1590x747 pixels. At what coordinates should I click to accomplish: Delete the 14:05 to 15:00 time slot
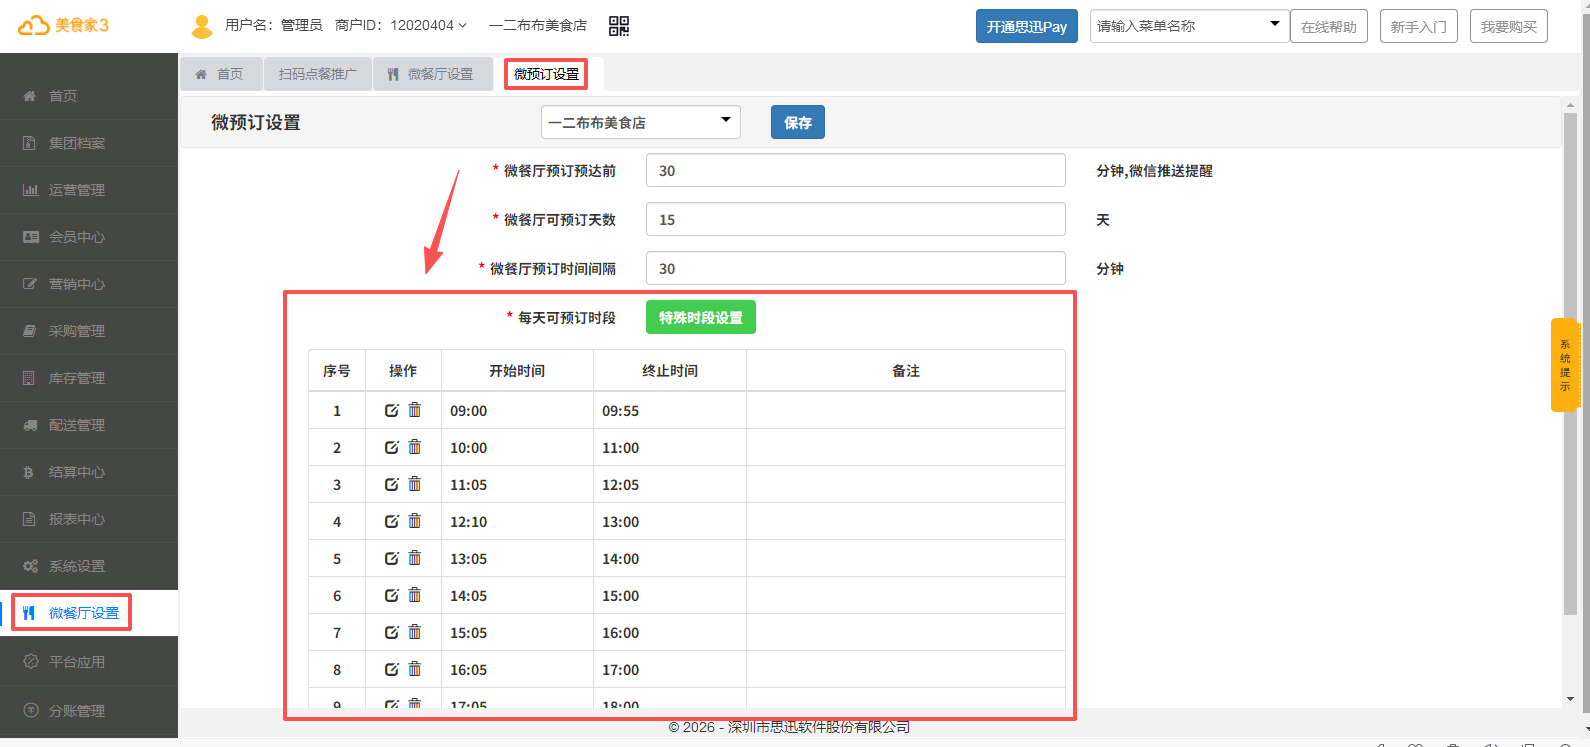pyautogui.click(x=415, y=595)
